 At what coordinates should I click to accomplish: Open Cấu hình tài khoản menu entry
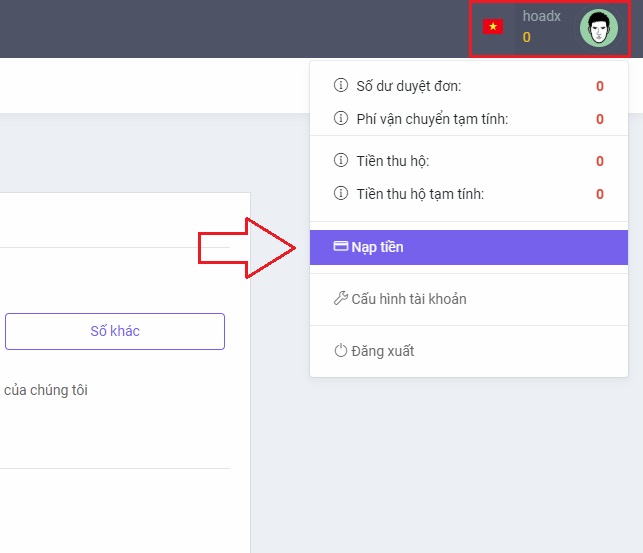[x=409, y=299]
